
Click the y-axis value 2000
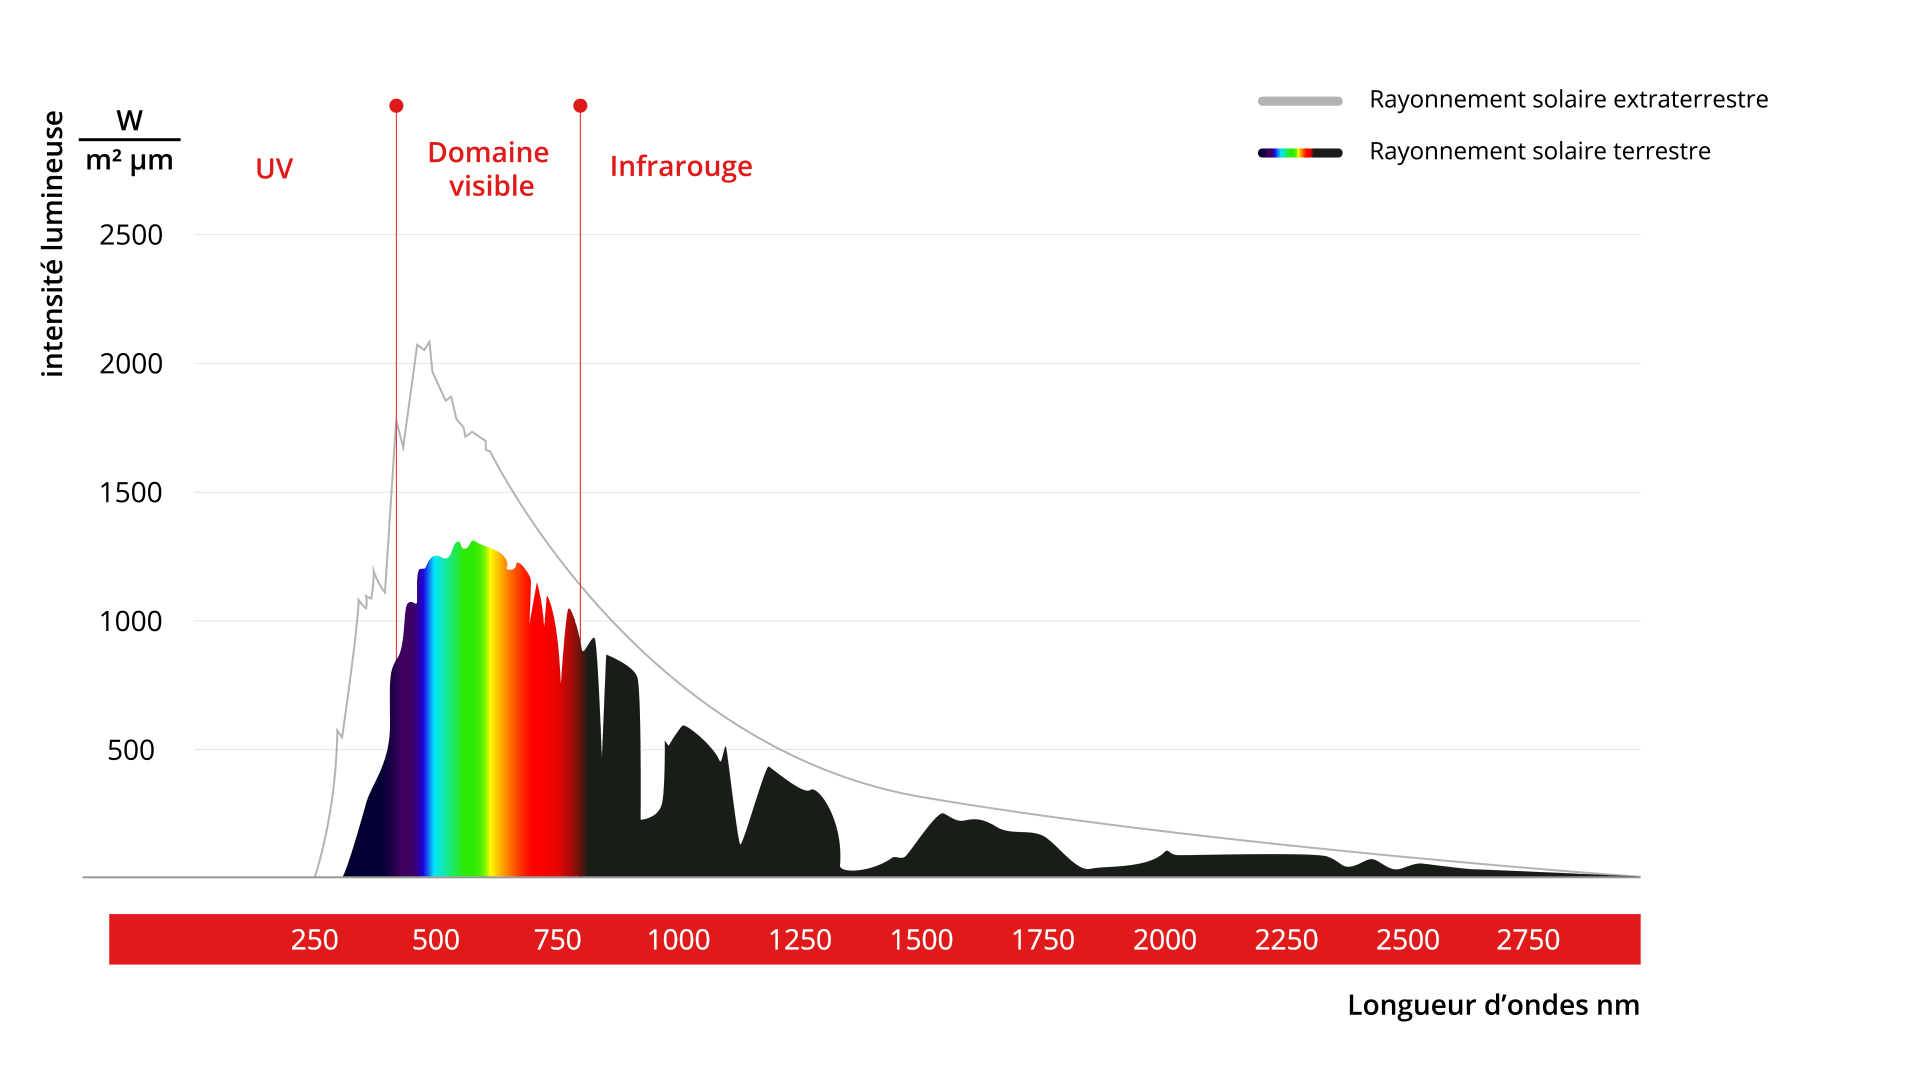[x=131, y=364]
